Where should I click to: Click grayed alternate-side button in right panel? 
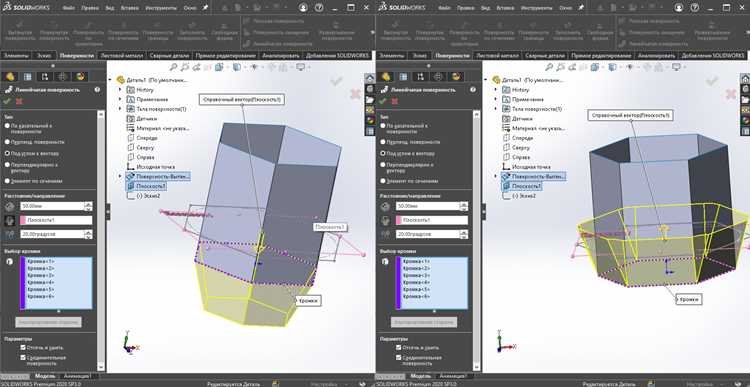click(x=424, y=322)
